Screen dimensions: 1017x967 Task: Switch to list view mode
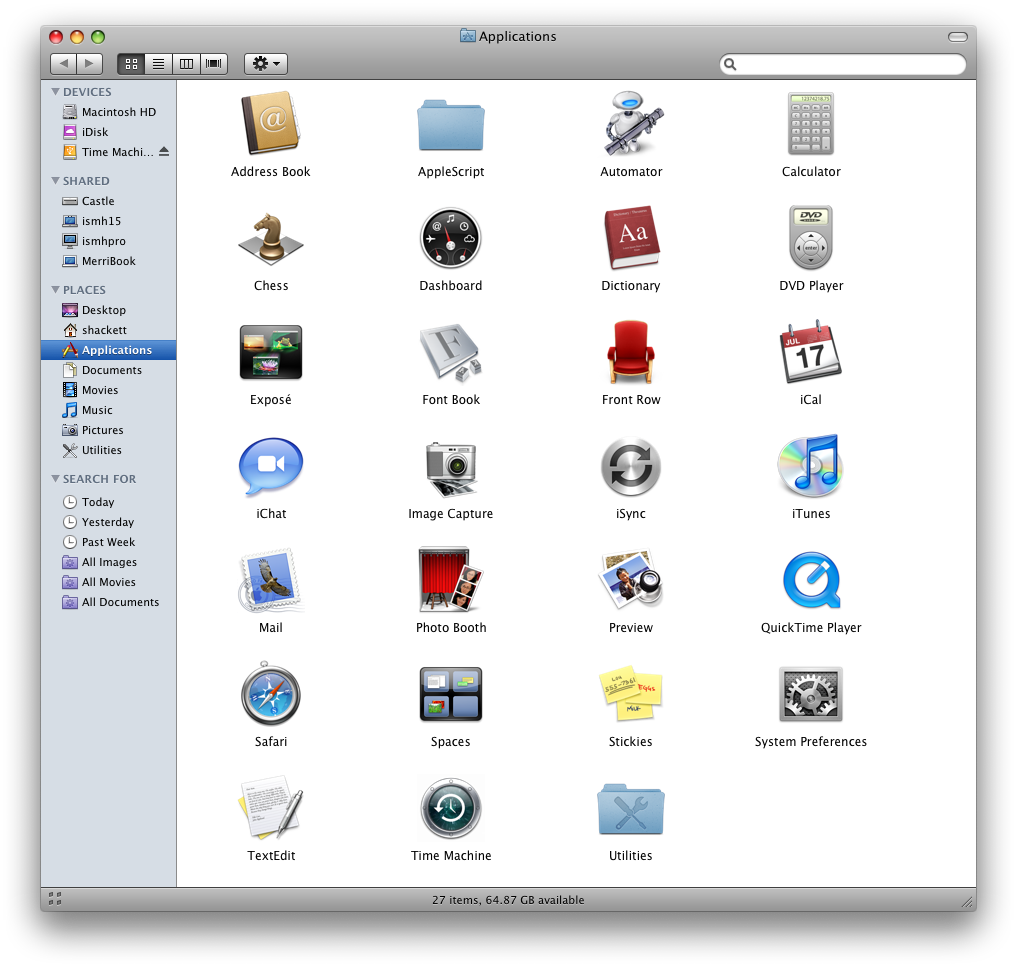(158, 64)
